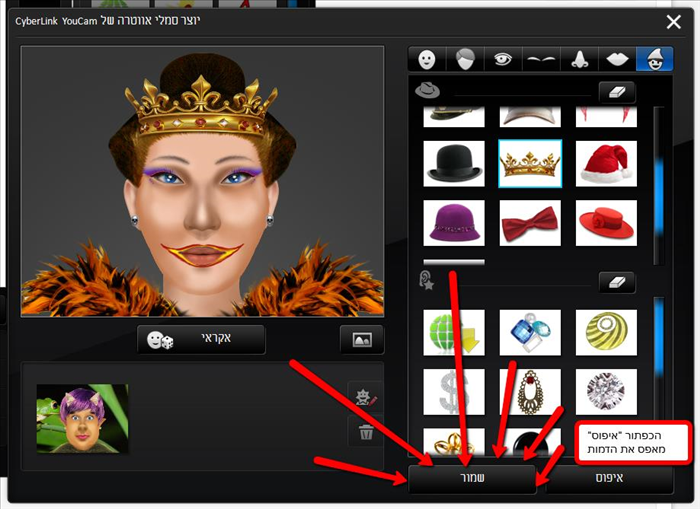
Task: Clear hat with eraser button
Action: click(617, 92)
